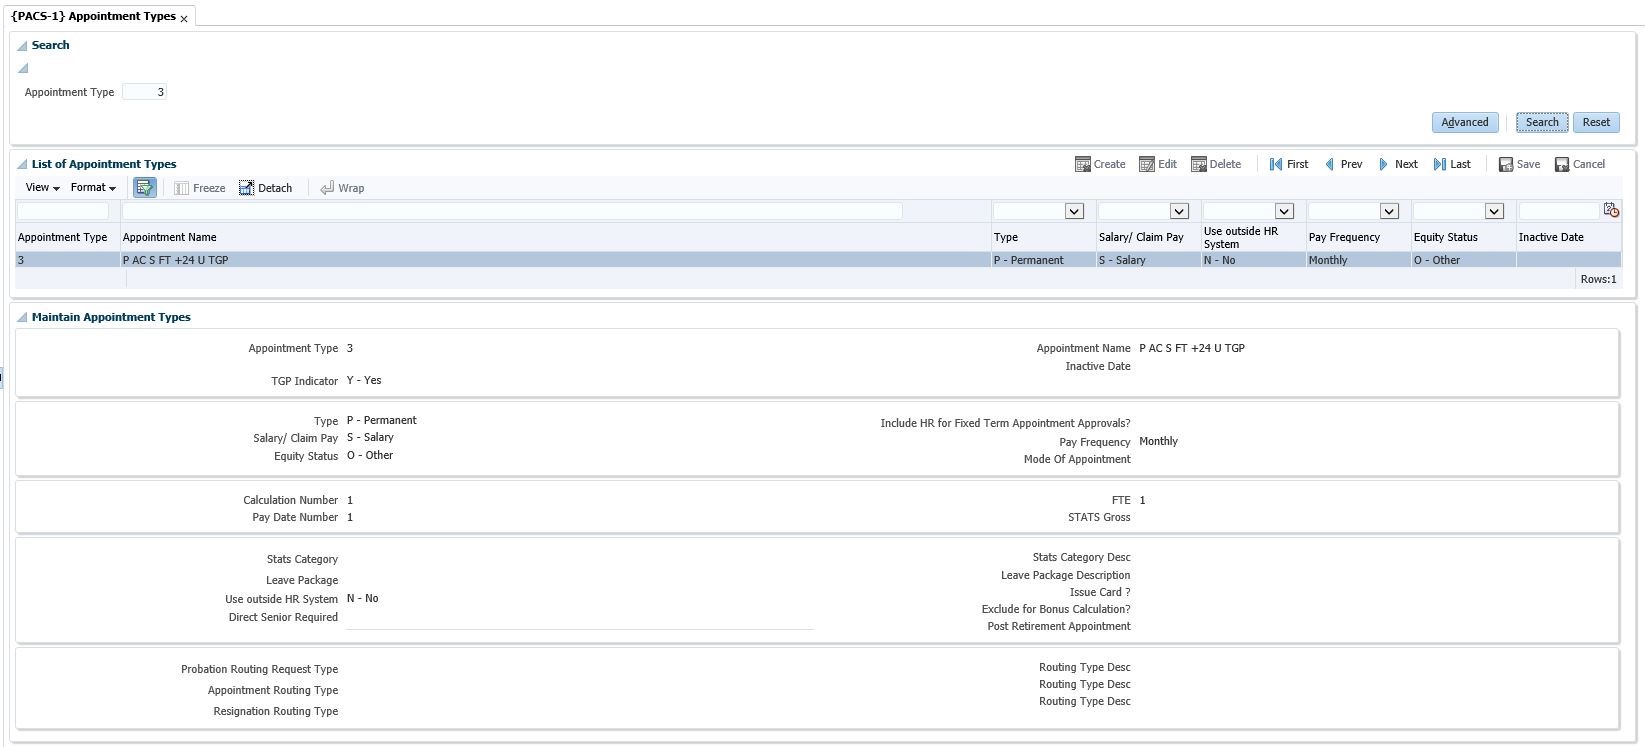
Task: Open the View menu
Action: (x=42, y=188)
